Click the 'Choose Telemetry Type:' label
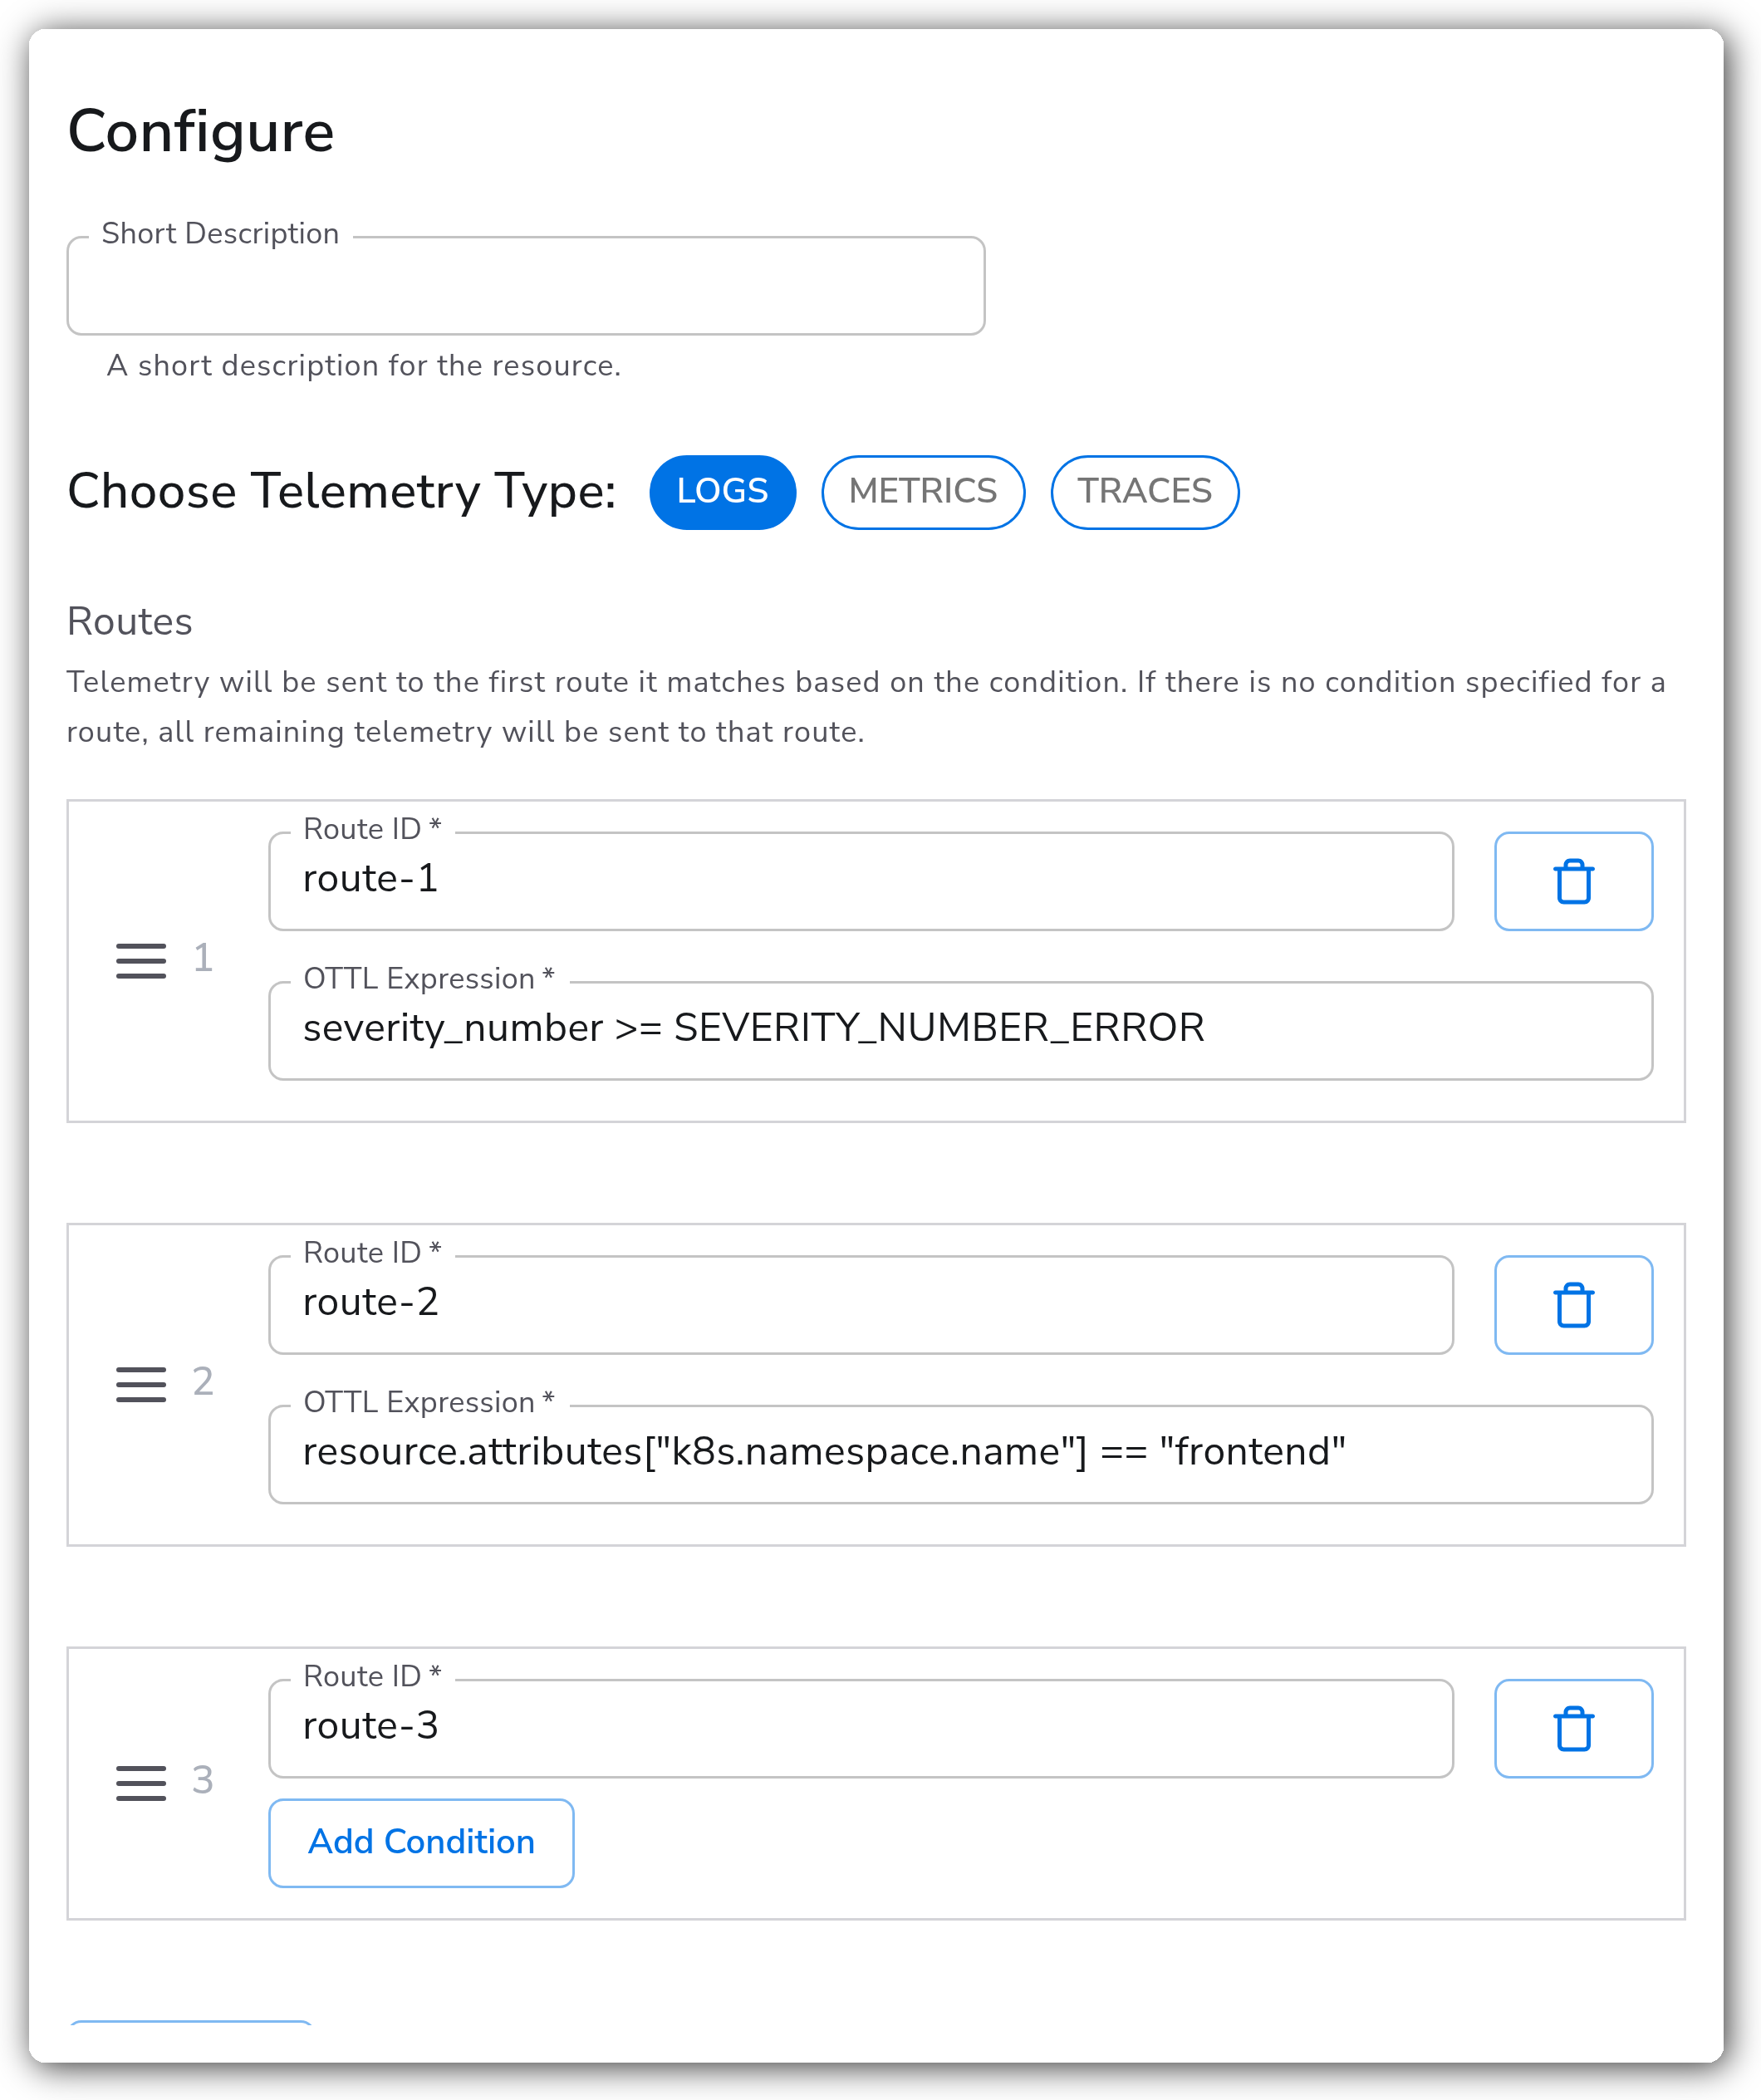 click(x=341, y=492)
